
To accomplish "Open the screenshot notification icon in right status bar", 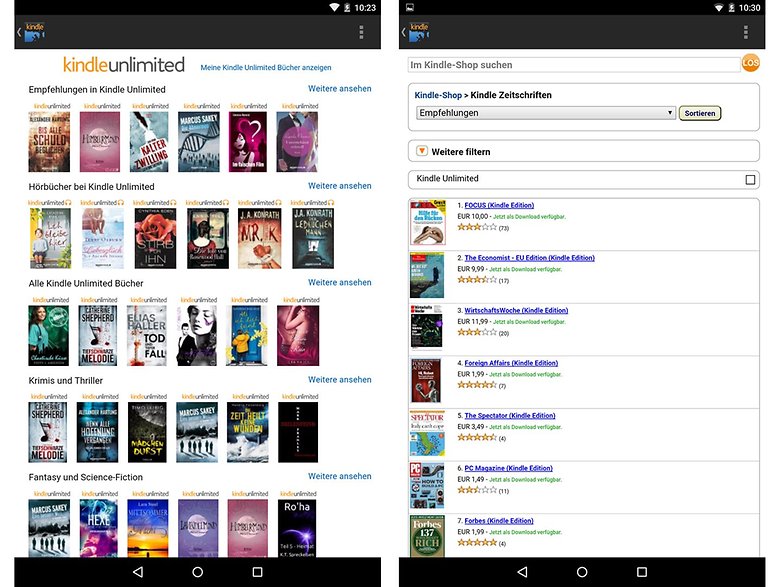I will click(x=409, y=7).
